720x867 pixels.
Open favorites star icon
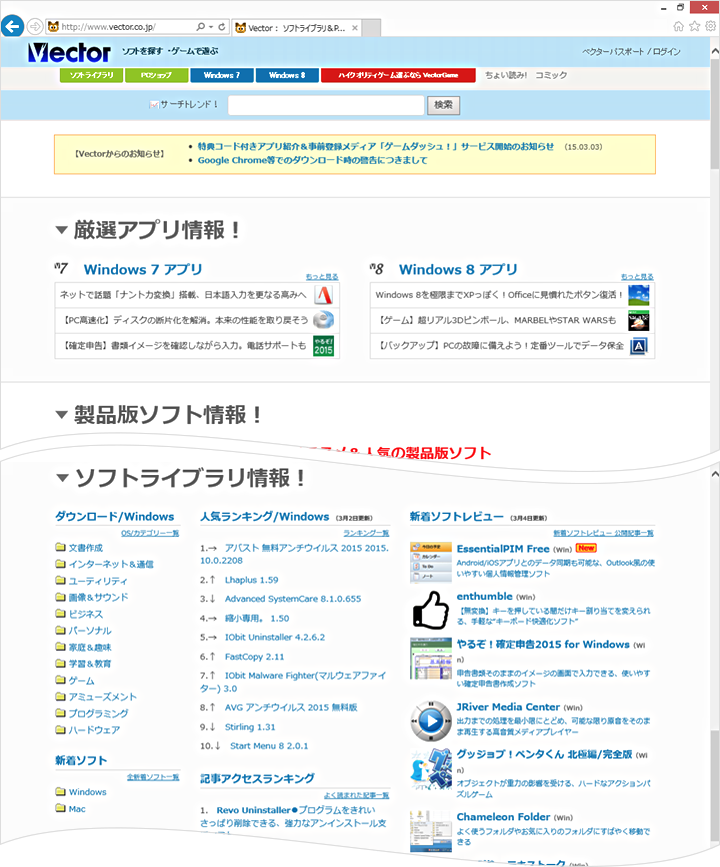pyautogui.click(x=695, y=26)
